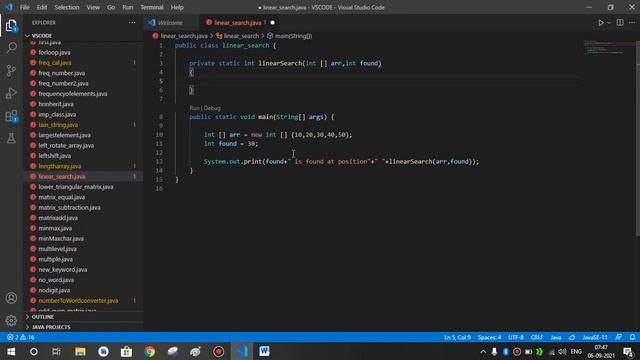Open Explorer Views and More Actions ellipsis

click(132, 23)
